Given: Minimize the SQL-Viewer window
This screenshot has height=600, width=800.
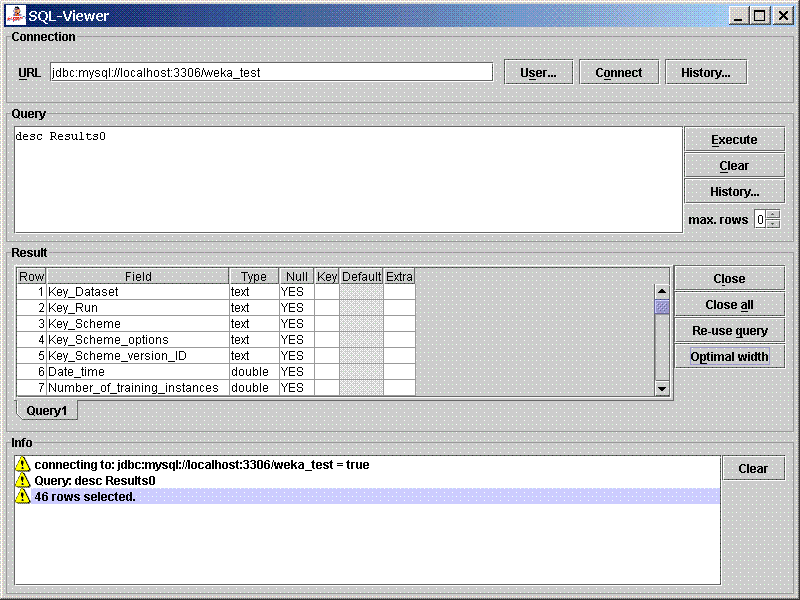Looking at the screenshot, I should tap(738, 16).
